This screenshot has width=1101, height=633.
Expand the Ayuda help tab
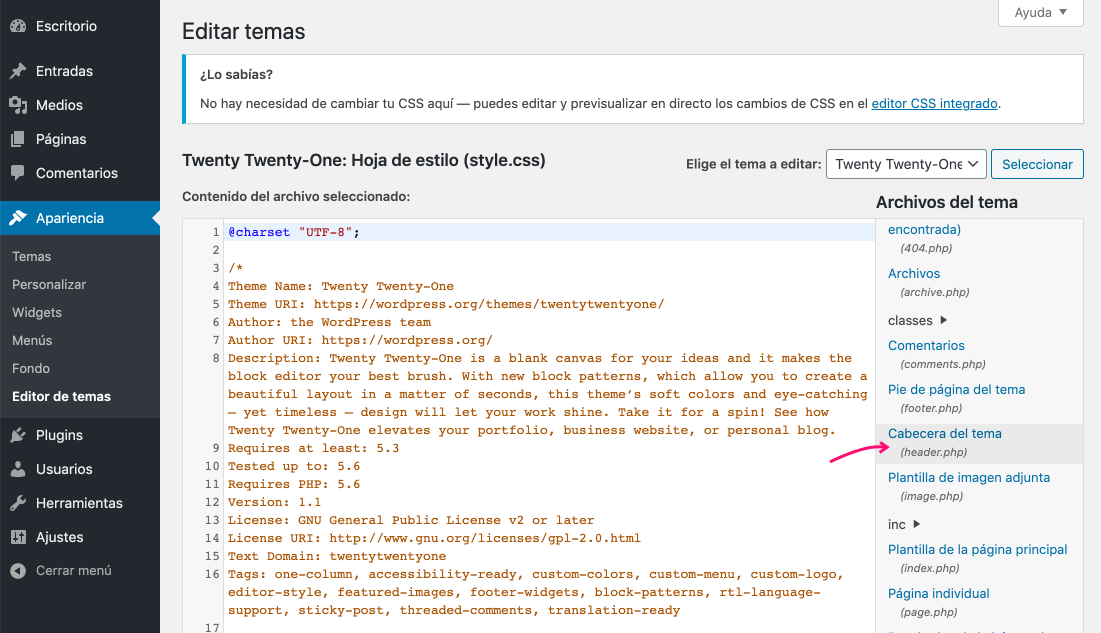click(x=1041, y=13)
